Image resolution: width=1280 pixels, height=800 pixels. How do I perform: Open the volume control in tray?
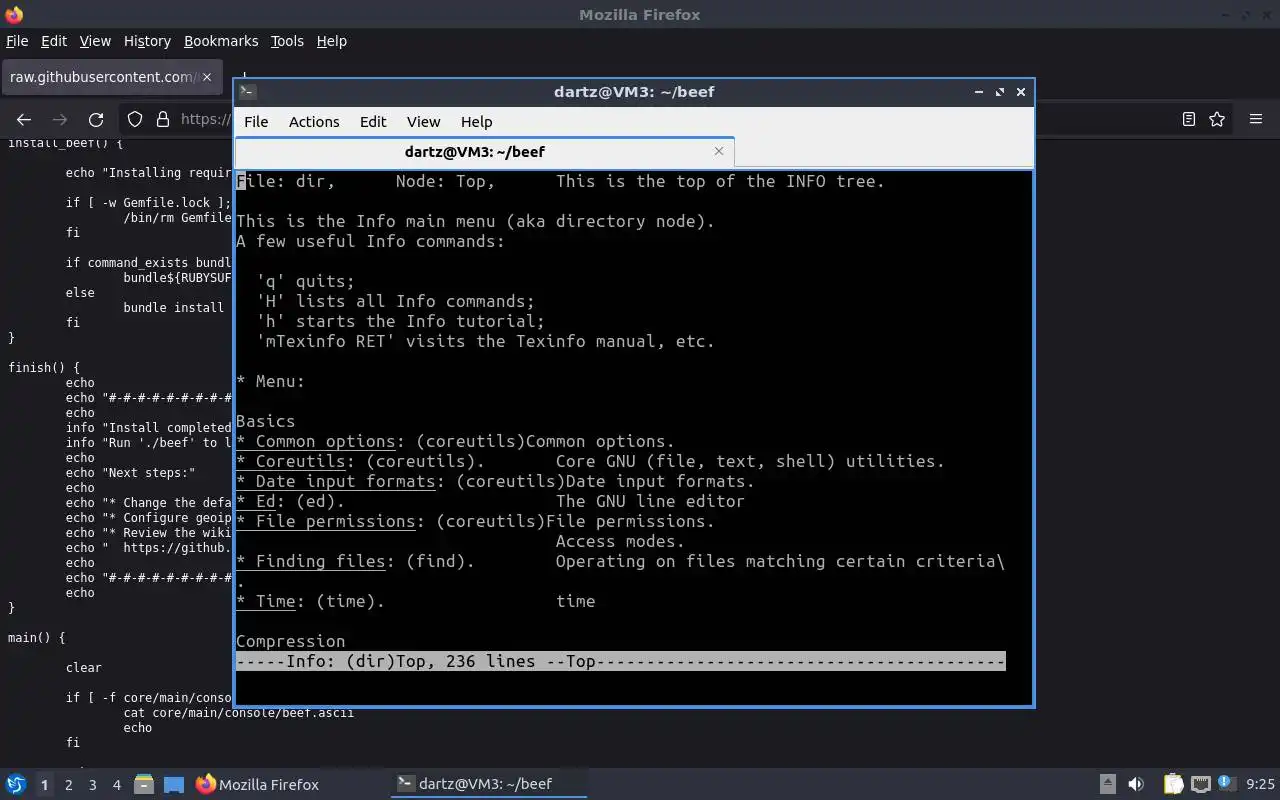(x=1136, y=784)
